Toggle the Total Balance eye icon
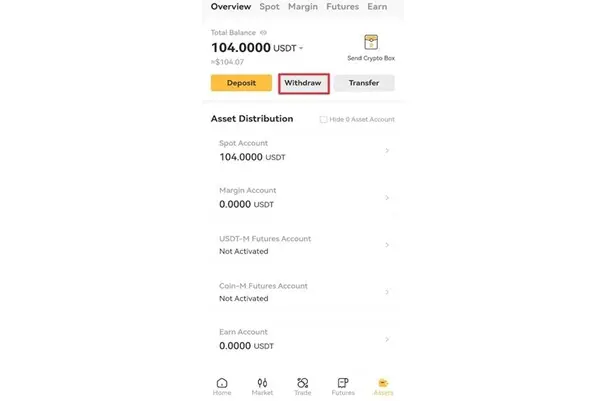Screen dimensions: 602x401 click(263, 33)
